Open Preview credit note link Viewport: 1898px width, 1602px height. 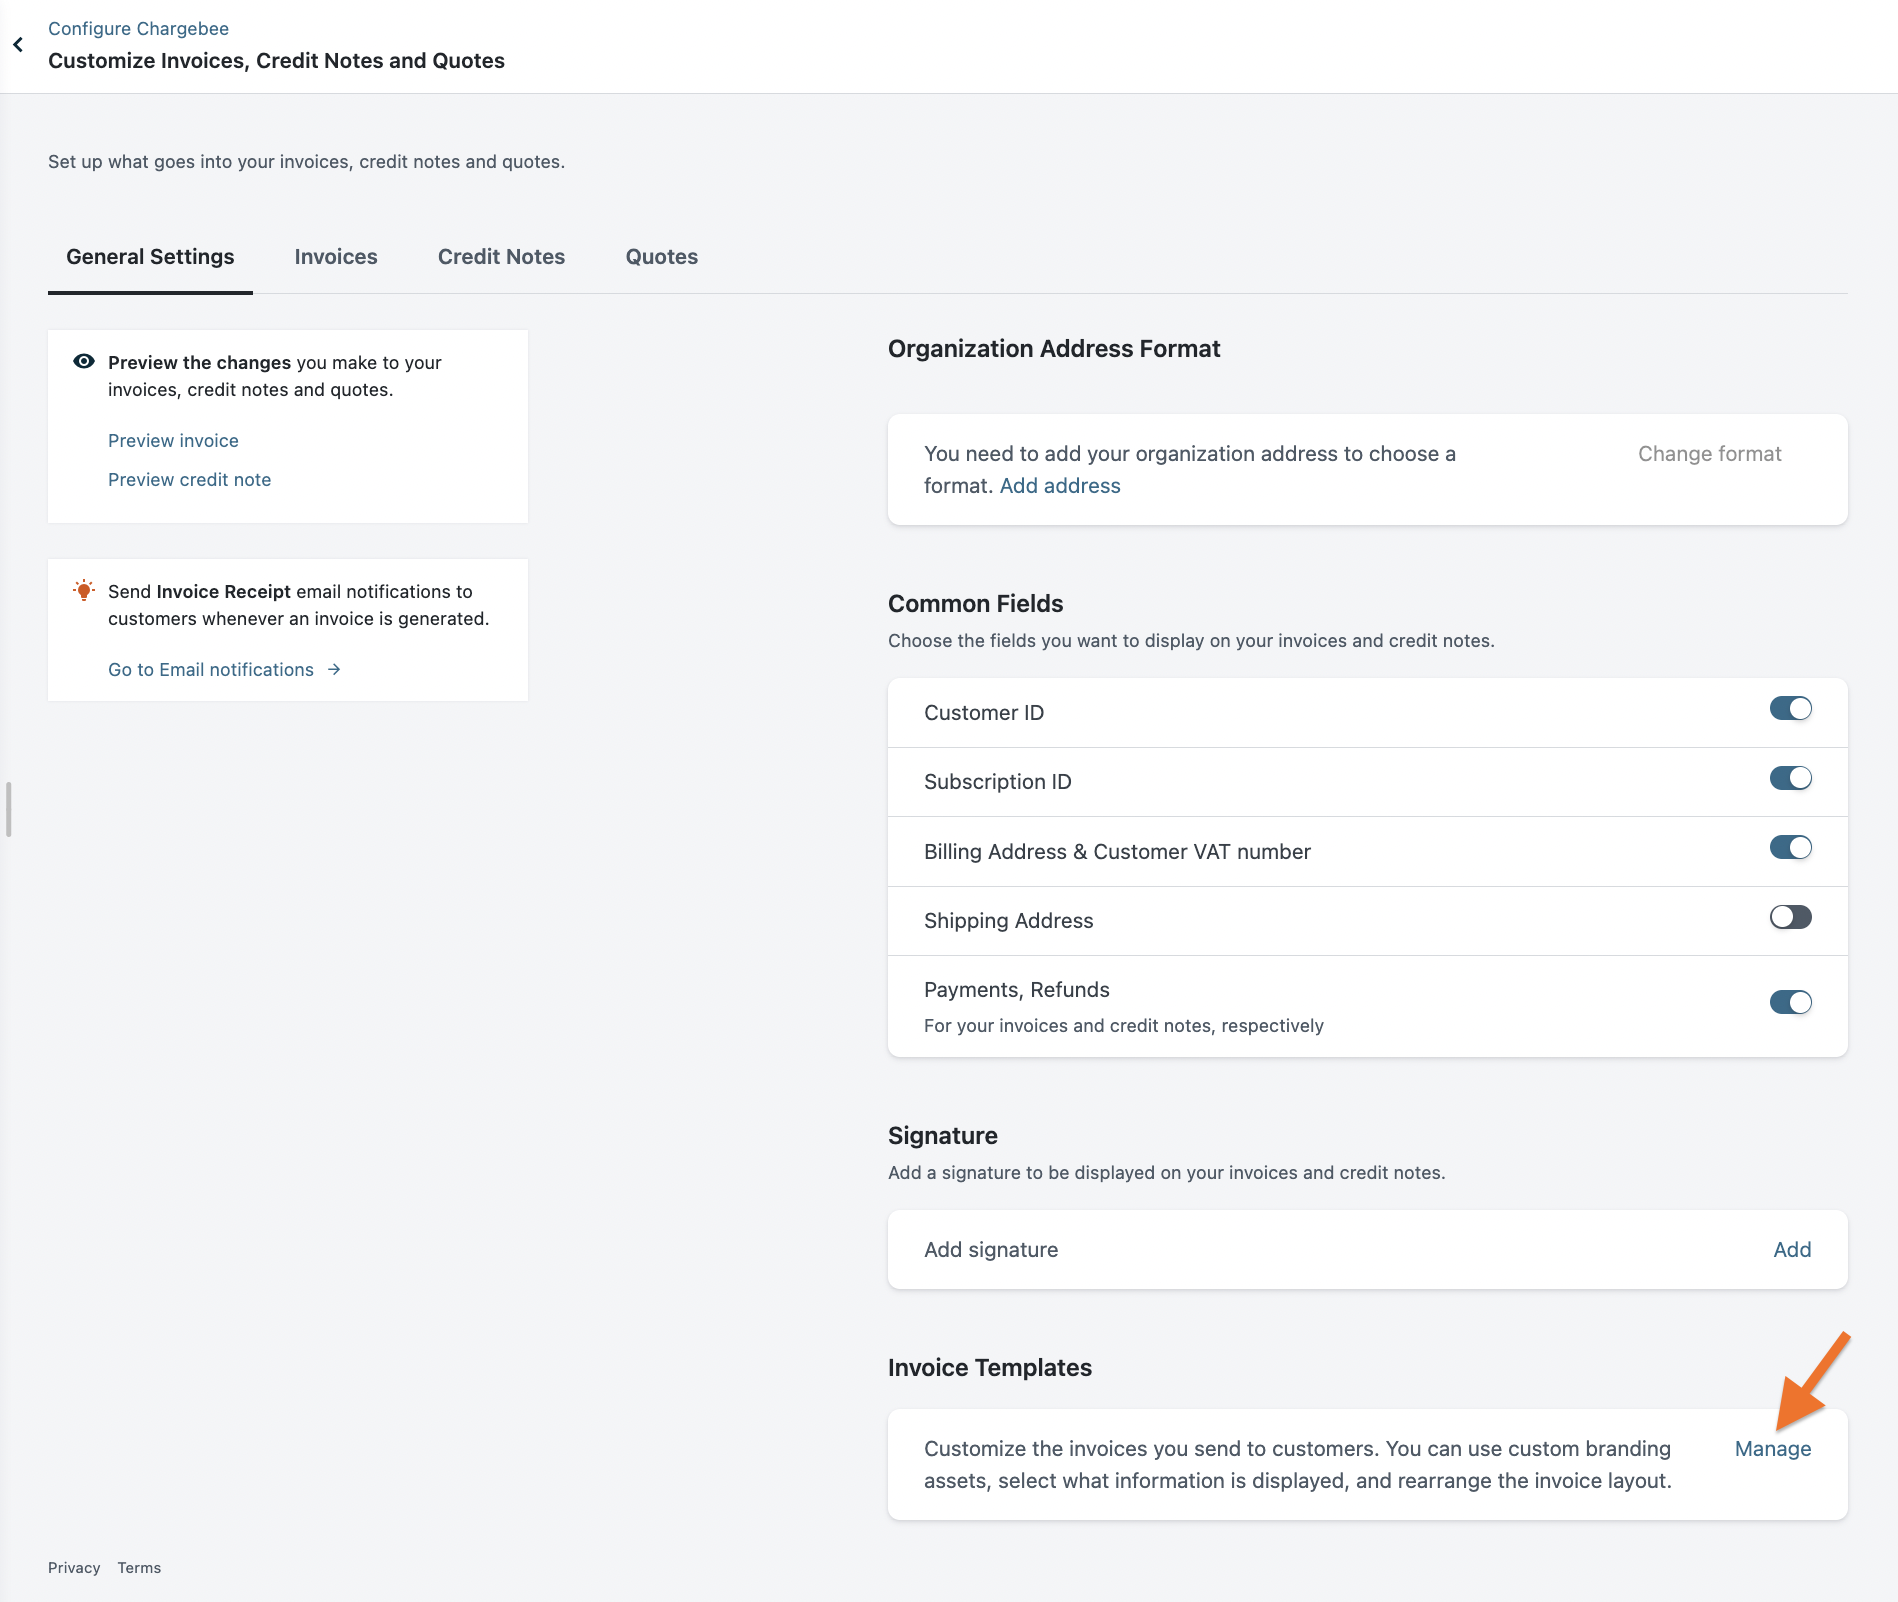coord(189,480)
